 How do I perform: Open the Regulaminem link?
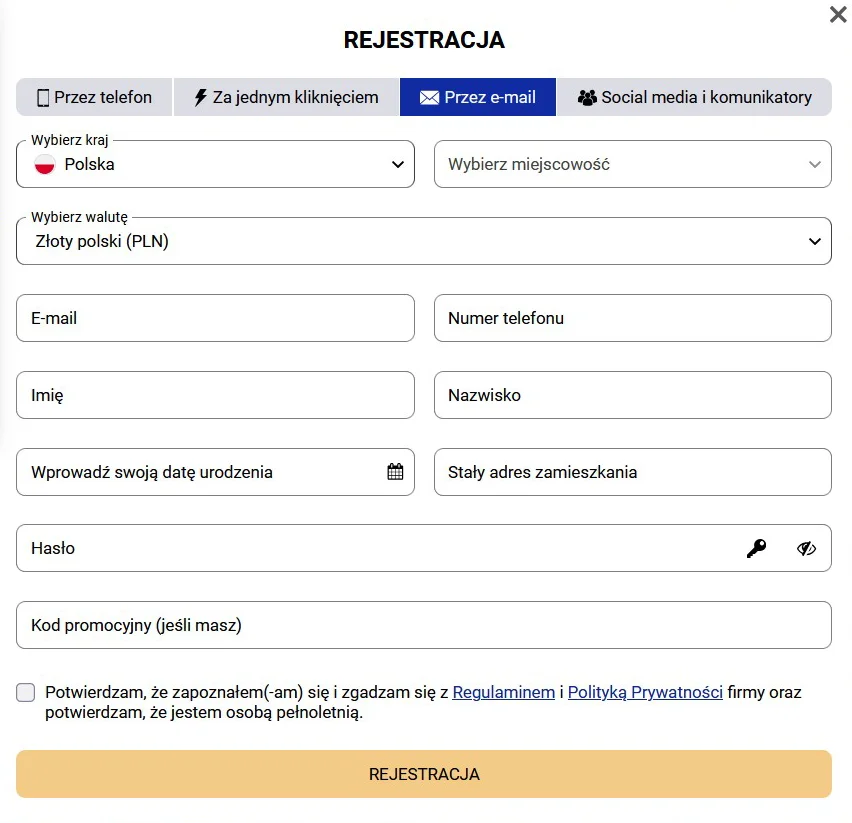[503, 691]
